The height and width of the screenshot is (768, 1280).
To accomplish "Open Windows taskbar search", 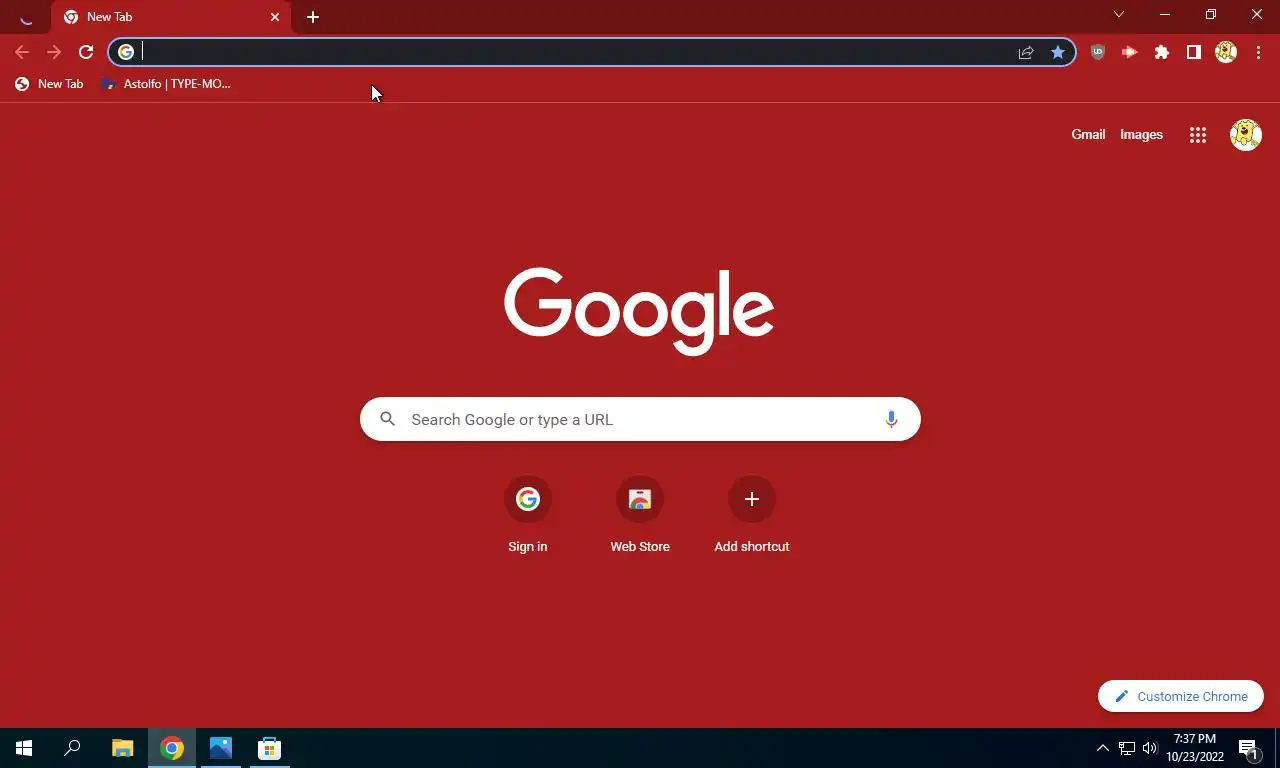I will pyautogui.click(x=72, y=748).
